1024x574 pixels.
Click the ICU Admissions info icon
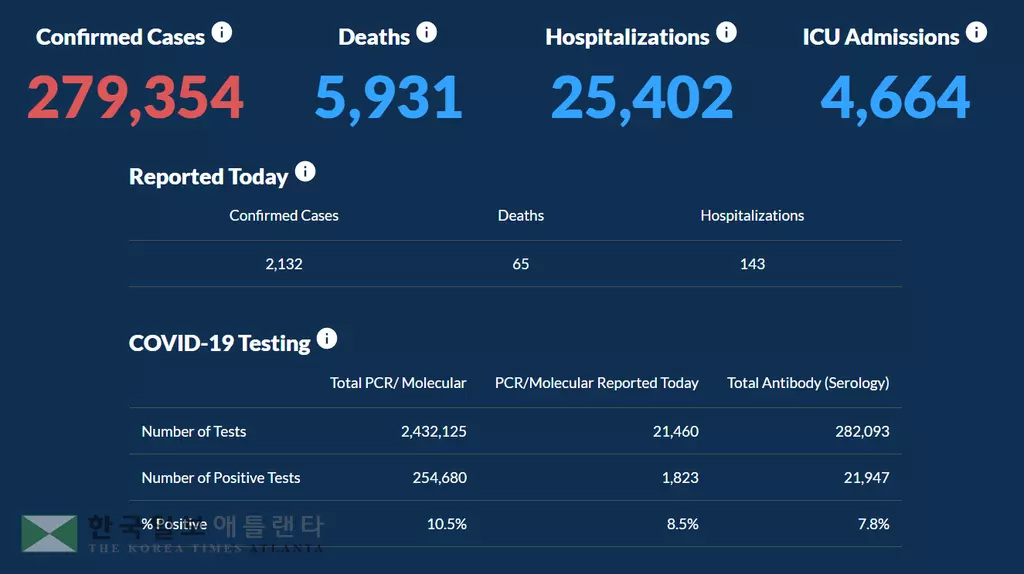(977, 33)
